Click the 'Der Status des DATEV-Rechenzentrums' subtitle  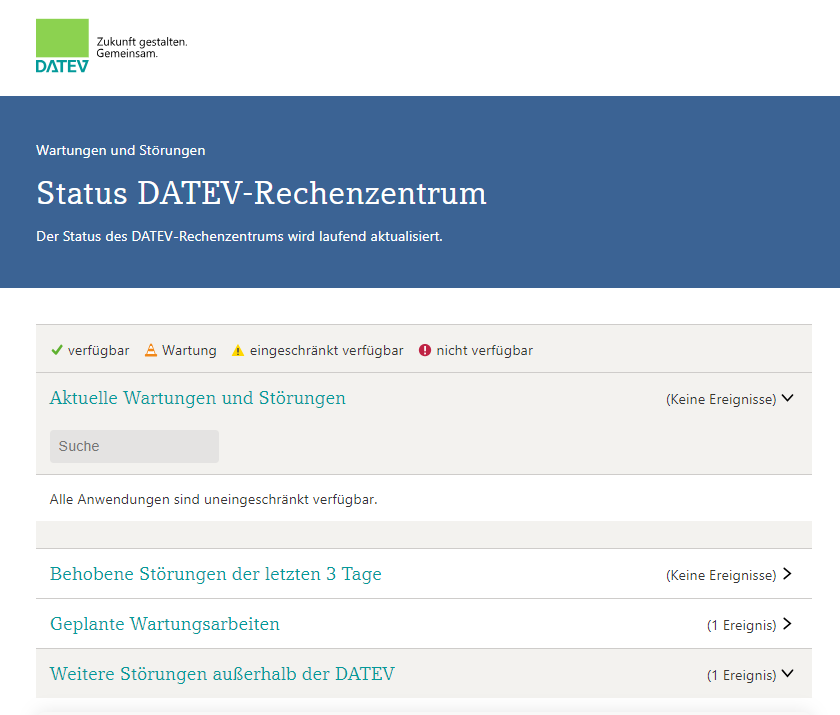pos(239,237)
